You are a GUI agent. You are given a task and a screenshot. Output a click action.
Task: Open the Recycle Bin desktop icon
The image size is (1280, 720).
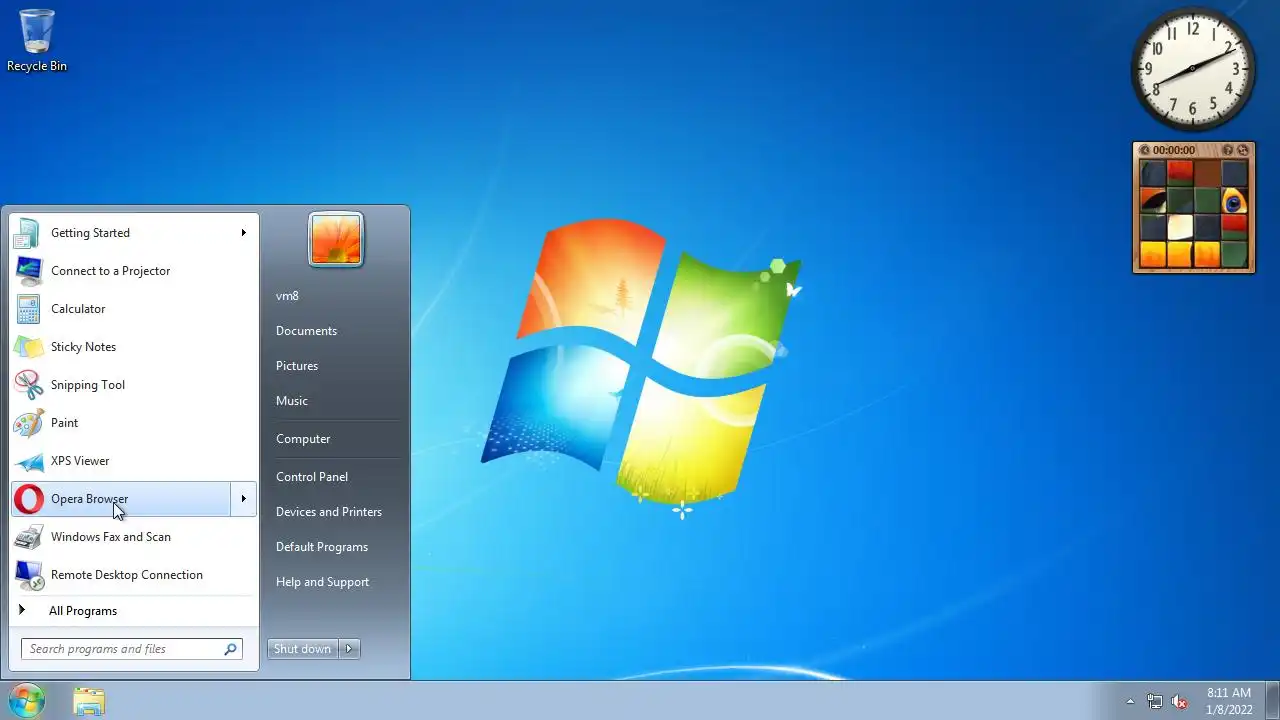[37, 41]
